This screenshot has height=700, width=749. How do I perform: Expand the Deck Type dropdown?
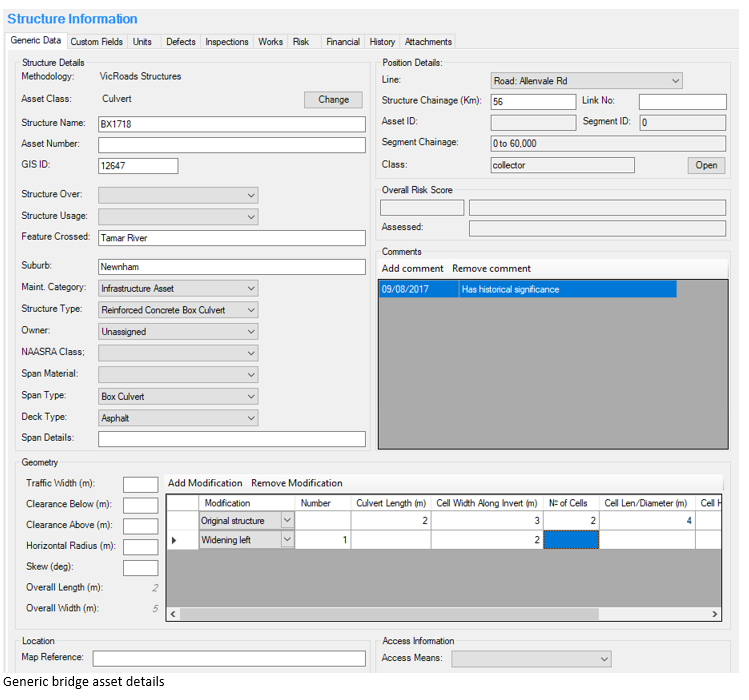(251, 418)
